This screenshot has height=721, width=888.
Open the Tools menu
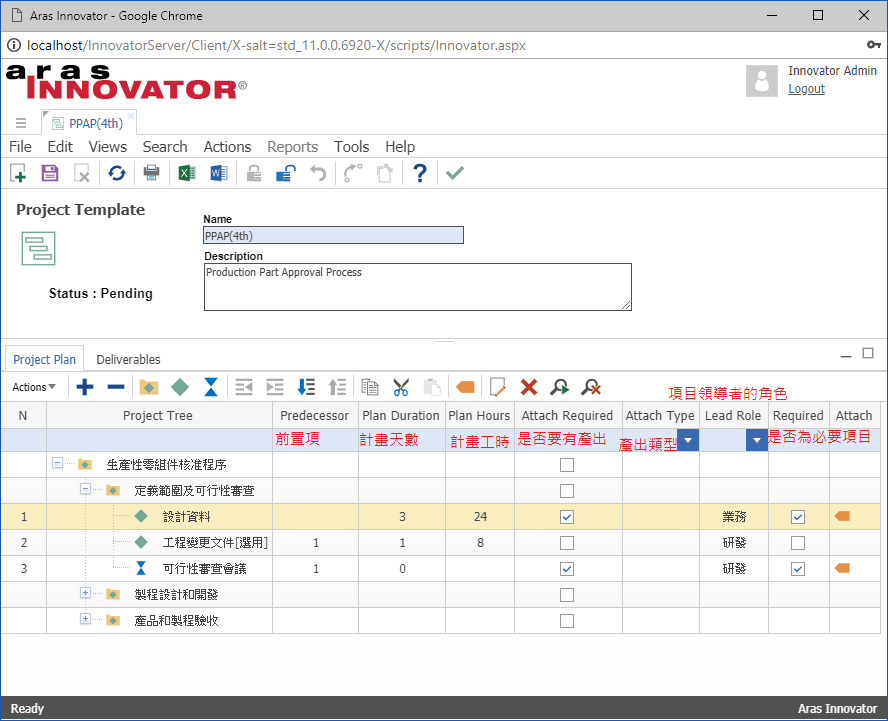(351, 147)
